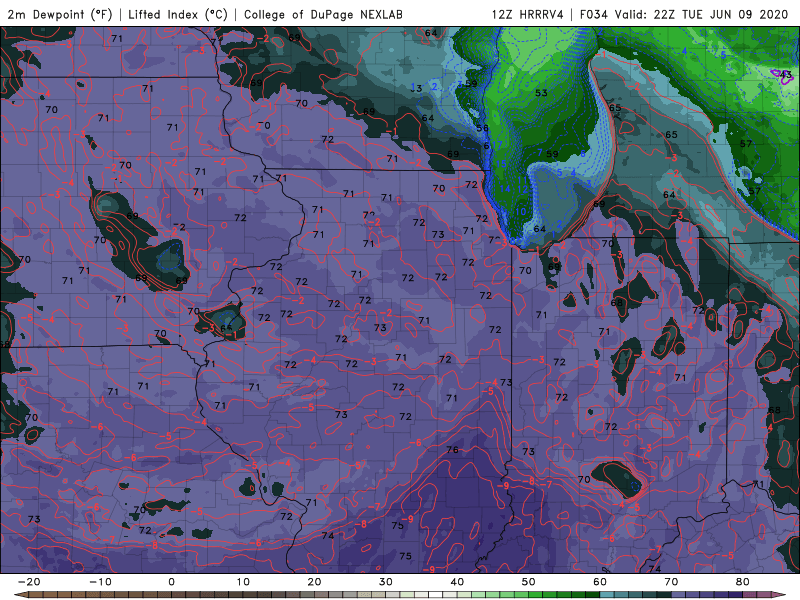
Task: Click the '80' color scale label
Action: click(x=743, y=582)
